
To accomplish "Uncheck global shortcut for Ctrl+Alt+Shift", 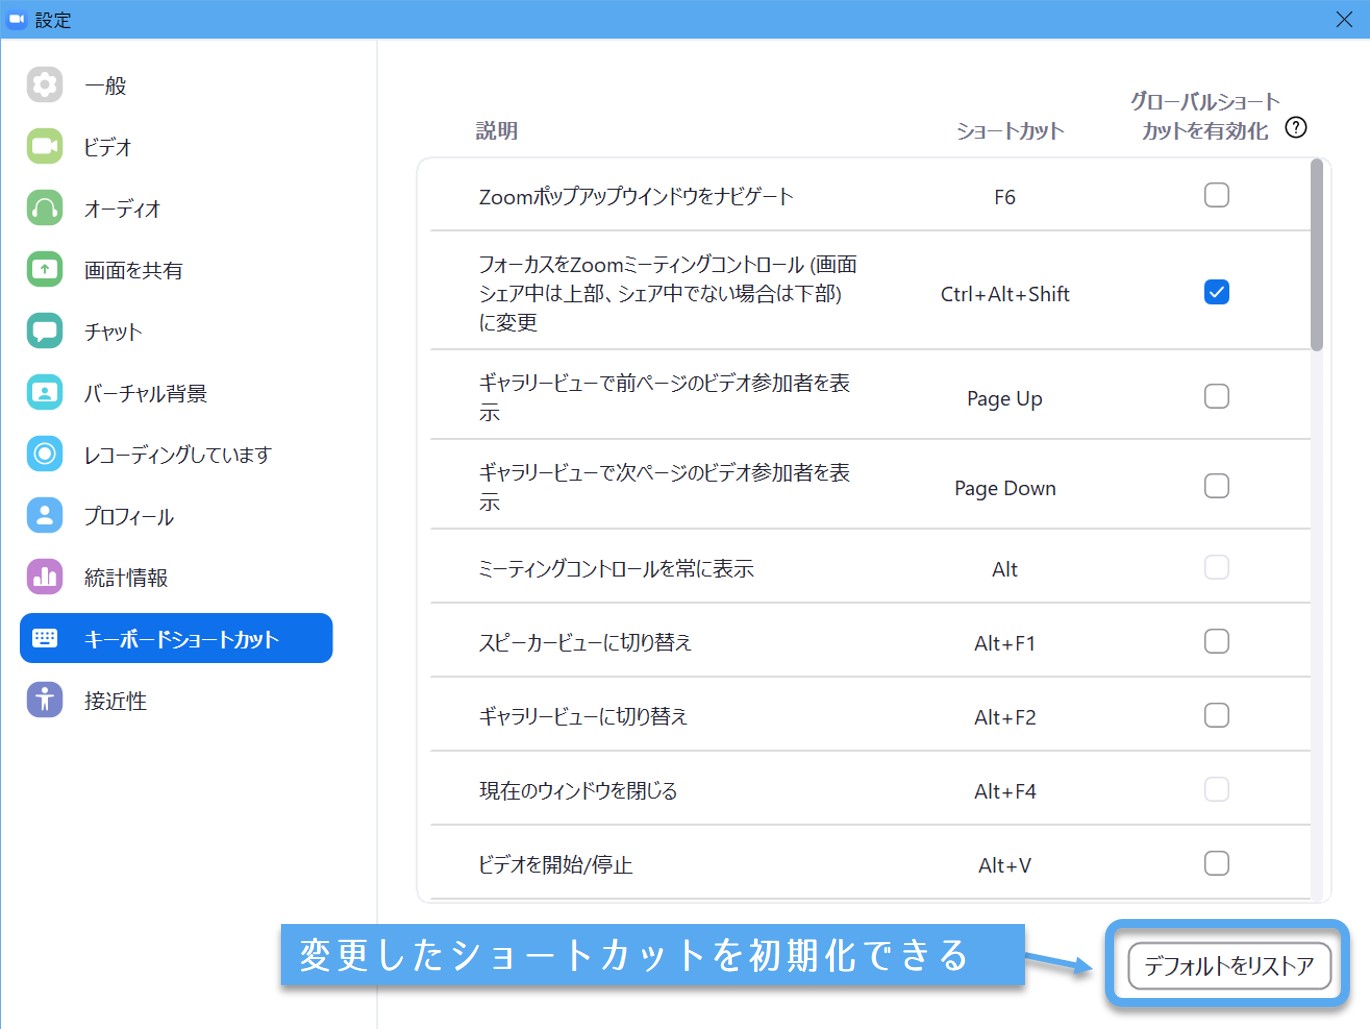I will click(1217, 292).
